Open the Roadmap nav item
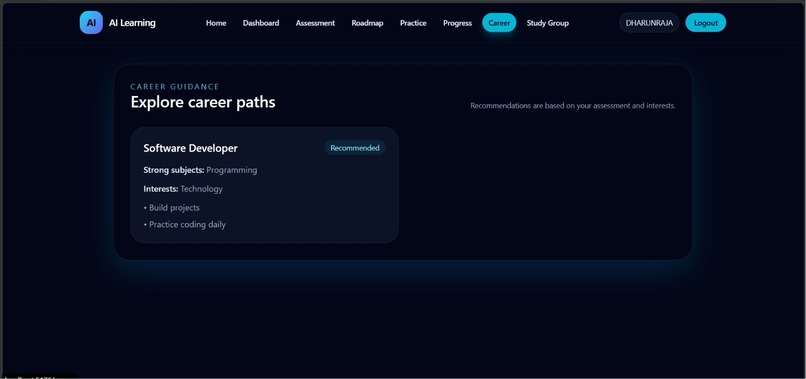The image size is (806, 379). 368,23
